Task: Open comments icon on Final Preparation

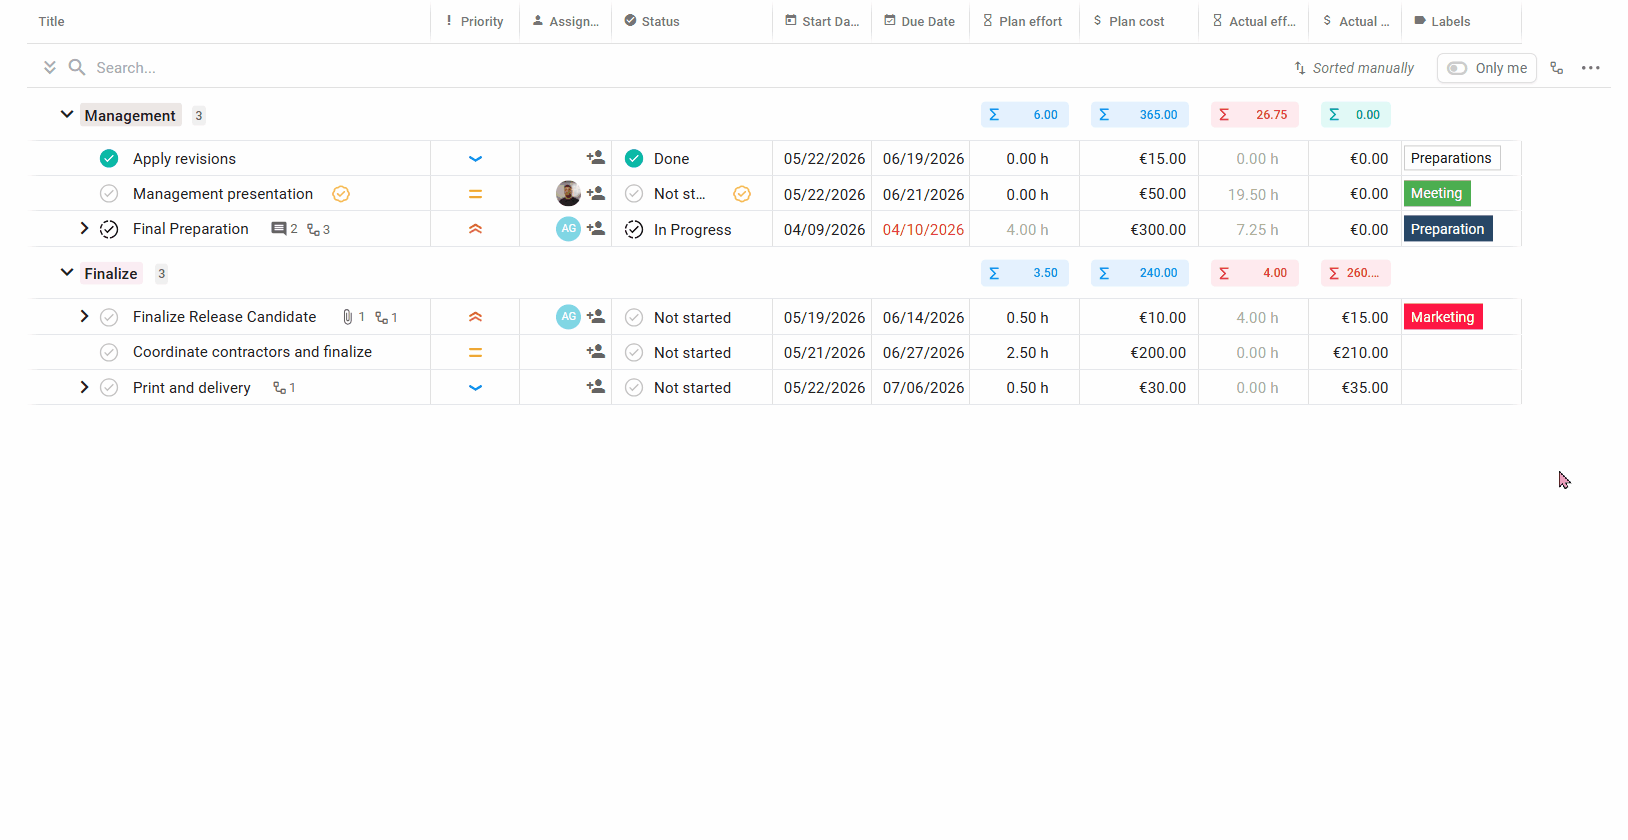Action: pyautogui.click(x=279, y=229)
